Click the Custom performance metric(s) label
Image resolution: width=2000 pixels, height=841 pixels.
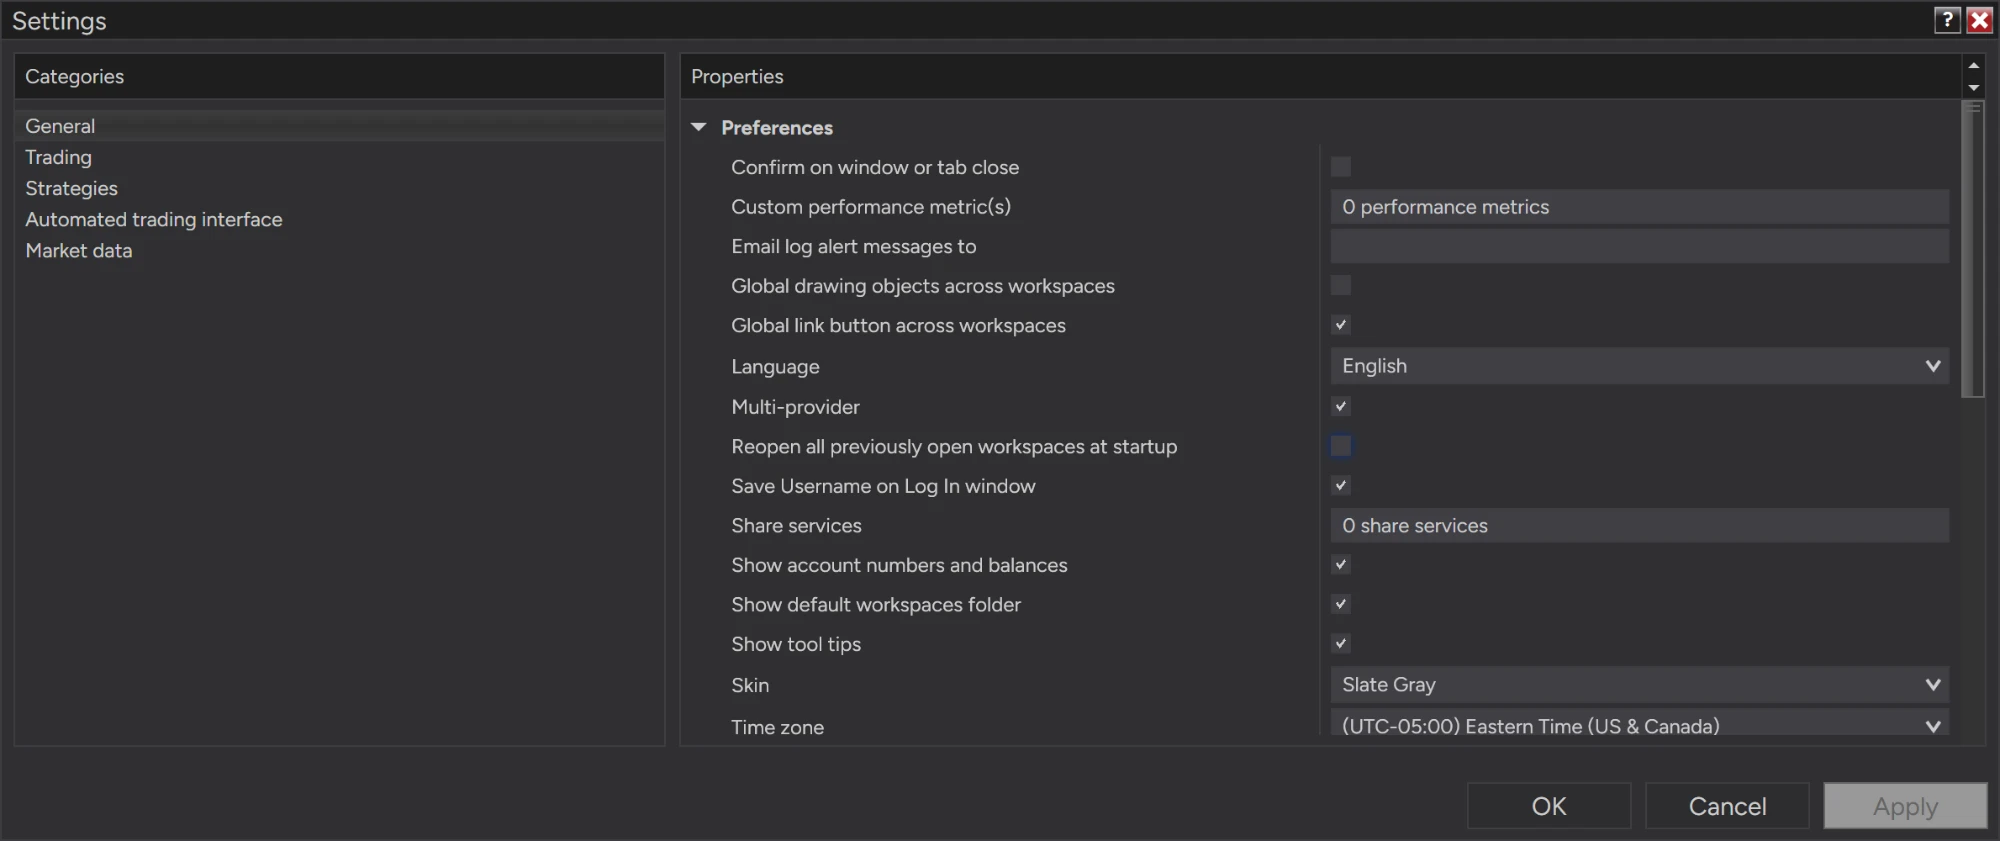pyautogui.click(x=871, y=207)
